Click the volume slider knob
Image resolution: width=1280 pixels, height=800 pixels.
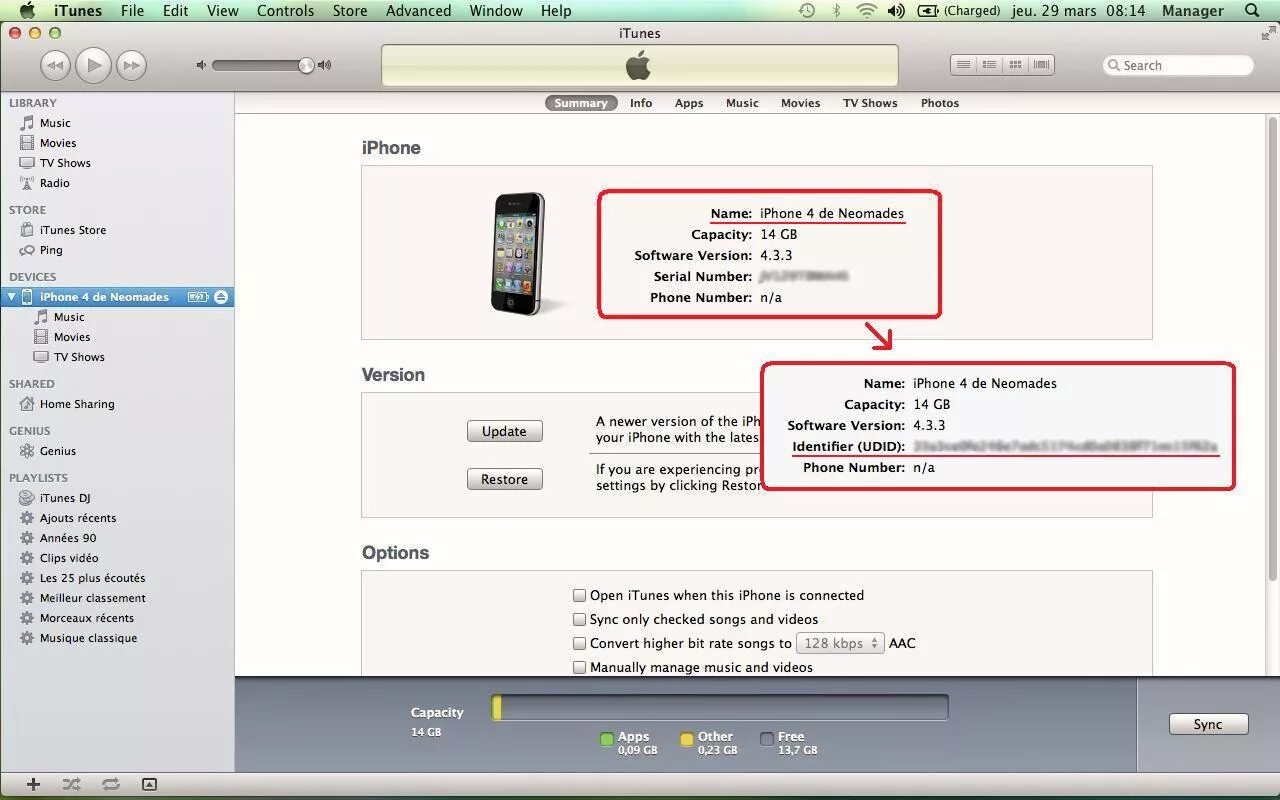click(x=306, y=65)
